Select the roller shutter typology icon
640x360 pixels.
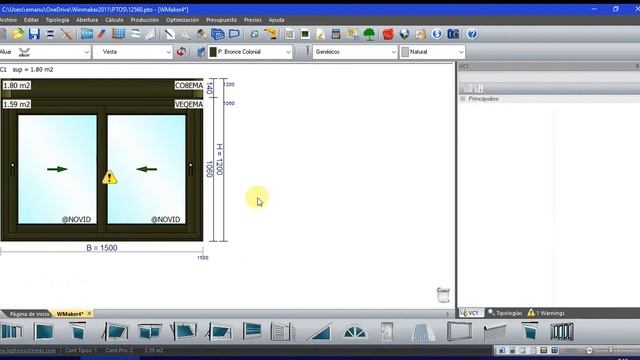495,332
